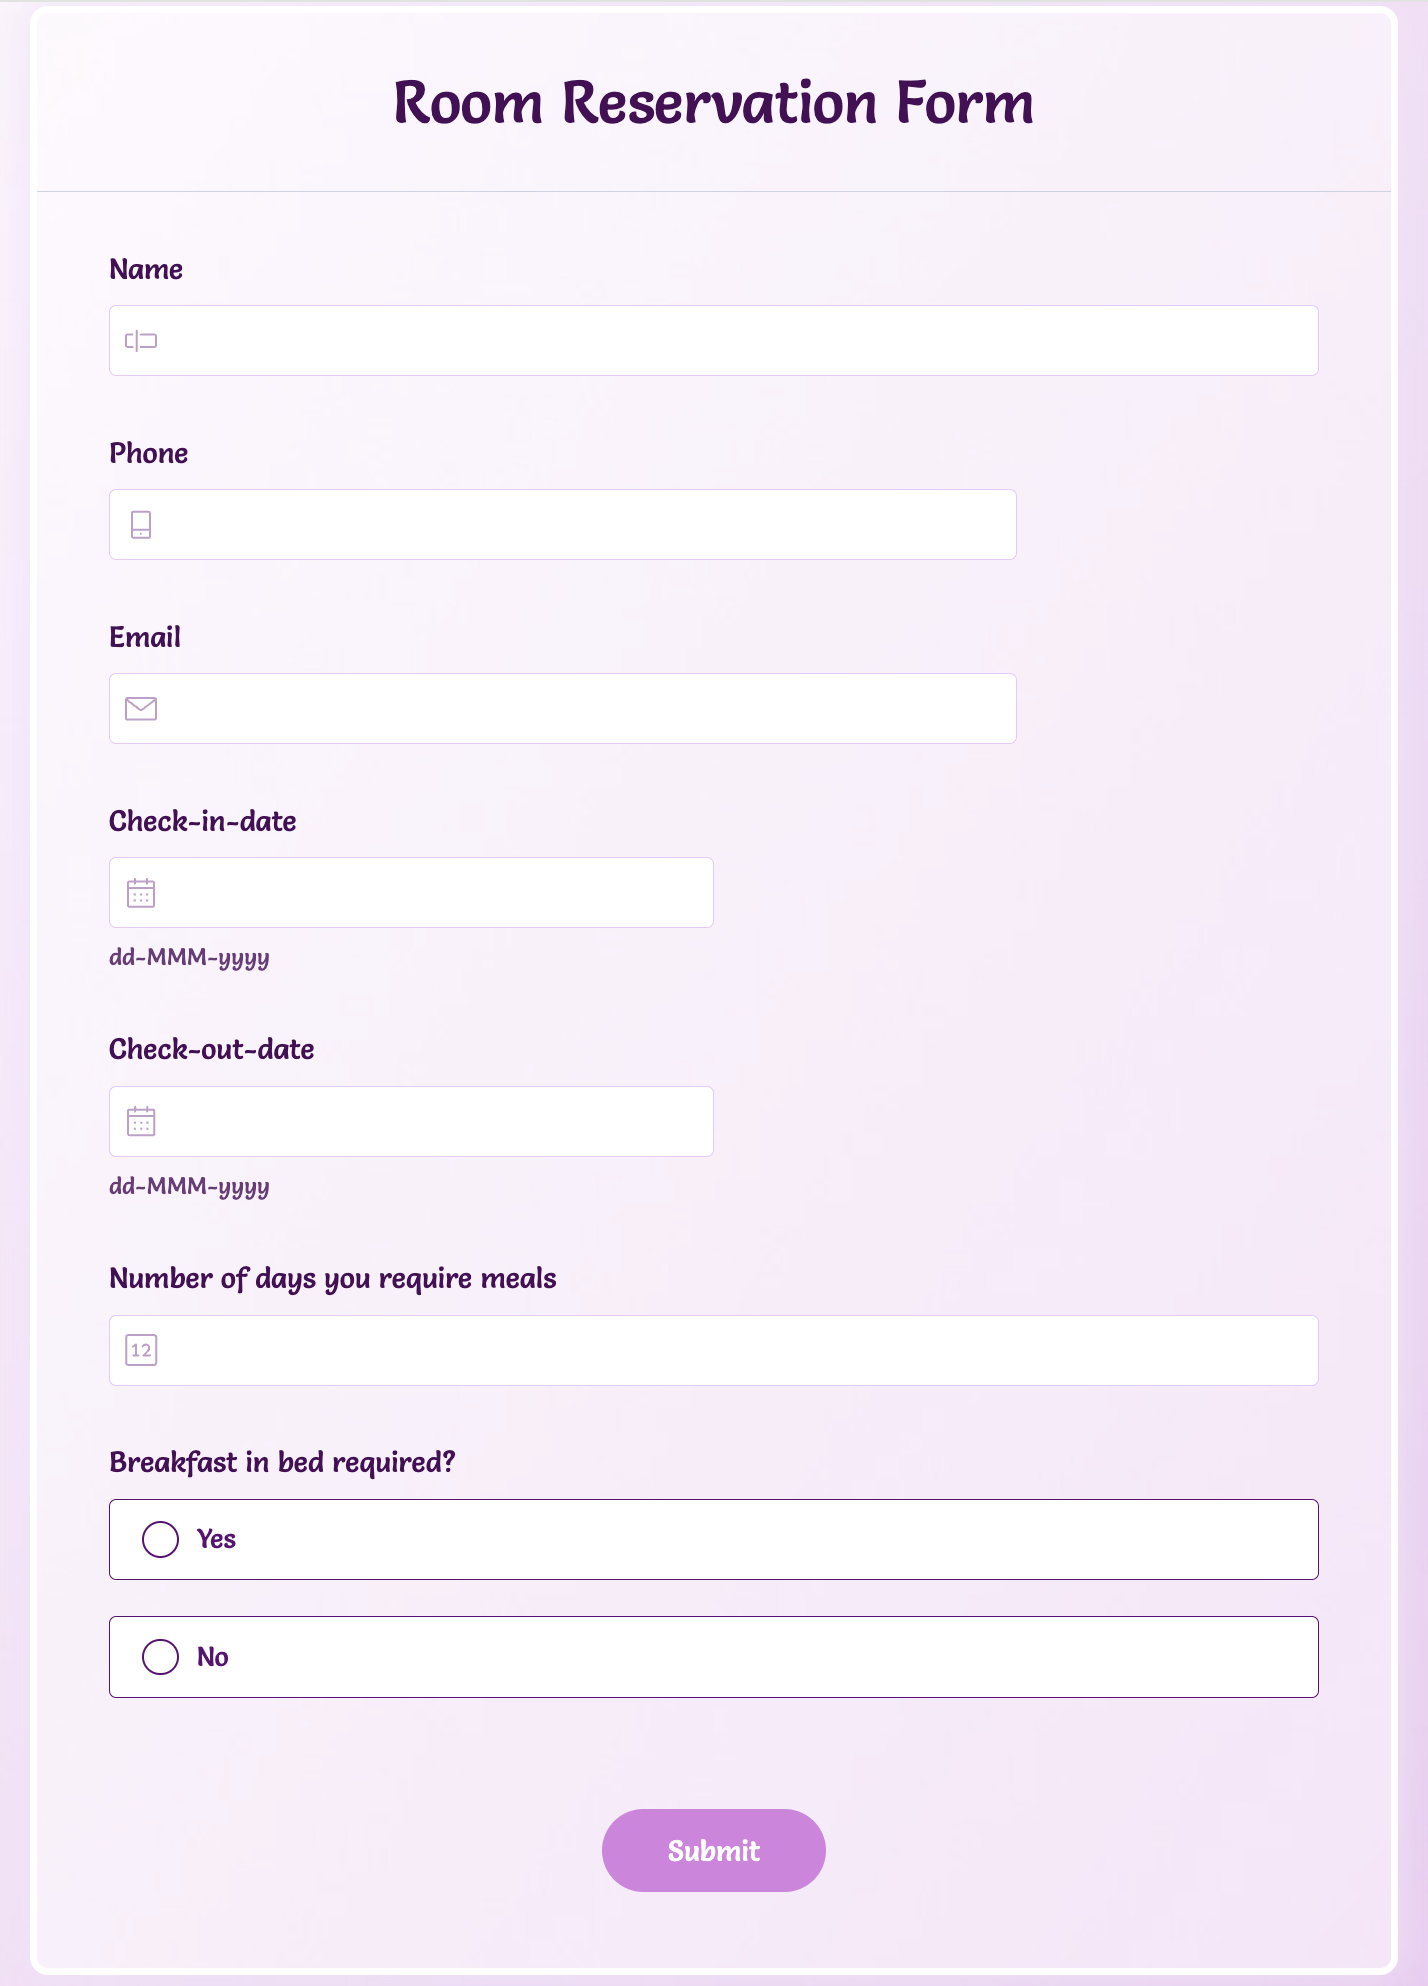Select No for breakfast in bed
The width and height of the screenshot is (1428, 1986).
[x=160, y=1657]
